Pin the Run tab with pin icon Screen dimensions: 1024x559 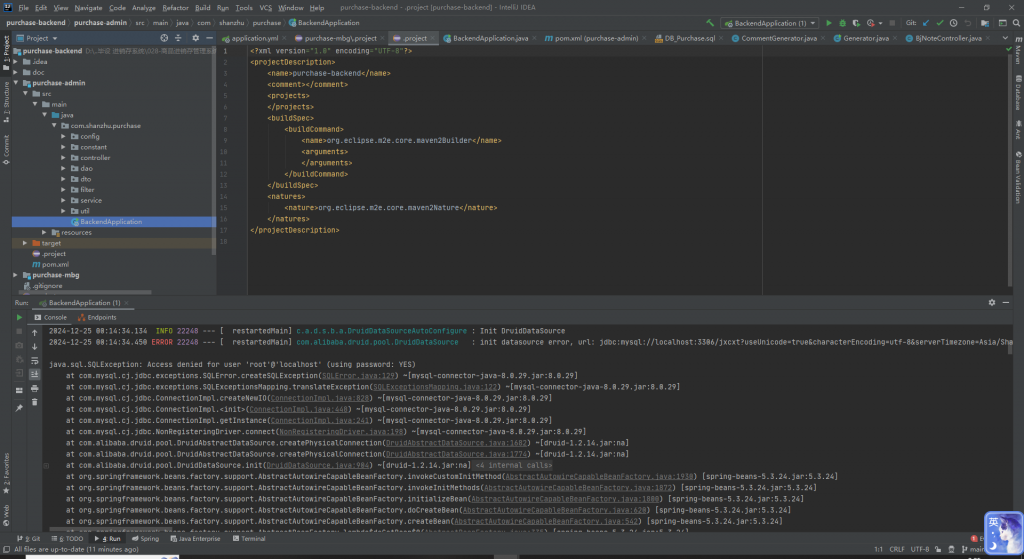point(19,407)
